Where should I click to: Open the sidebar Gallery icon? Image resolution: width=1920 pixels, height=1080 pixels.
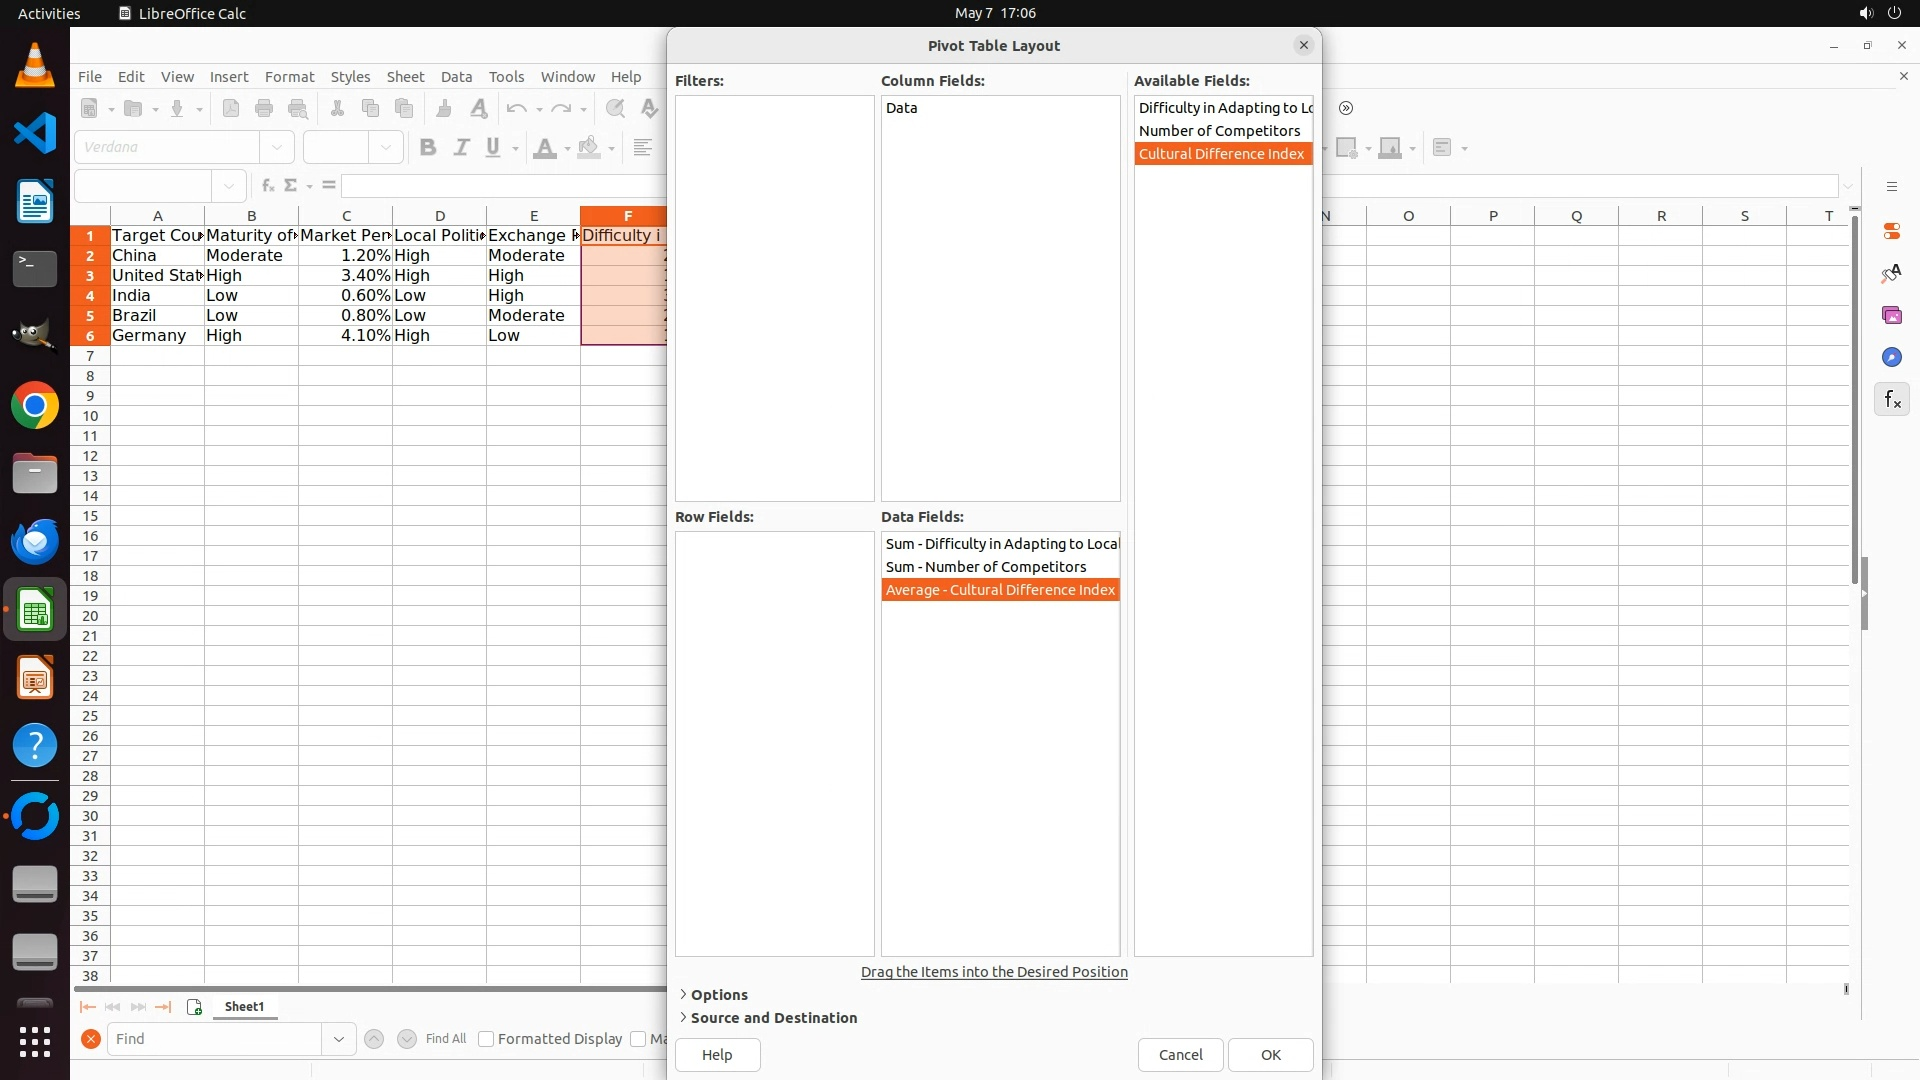[x=1892, y=316]
